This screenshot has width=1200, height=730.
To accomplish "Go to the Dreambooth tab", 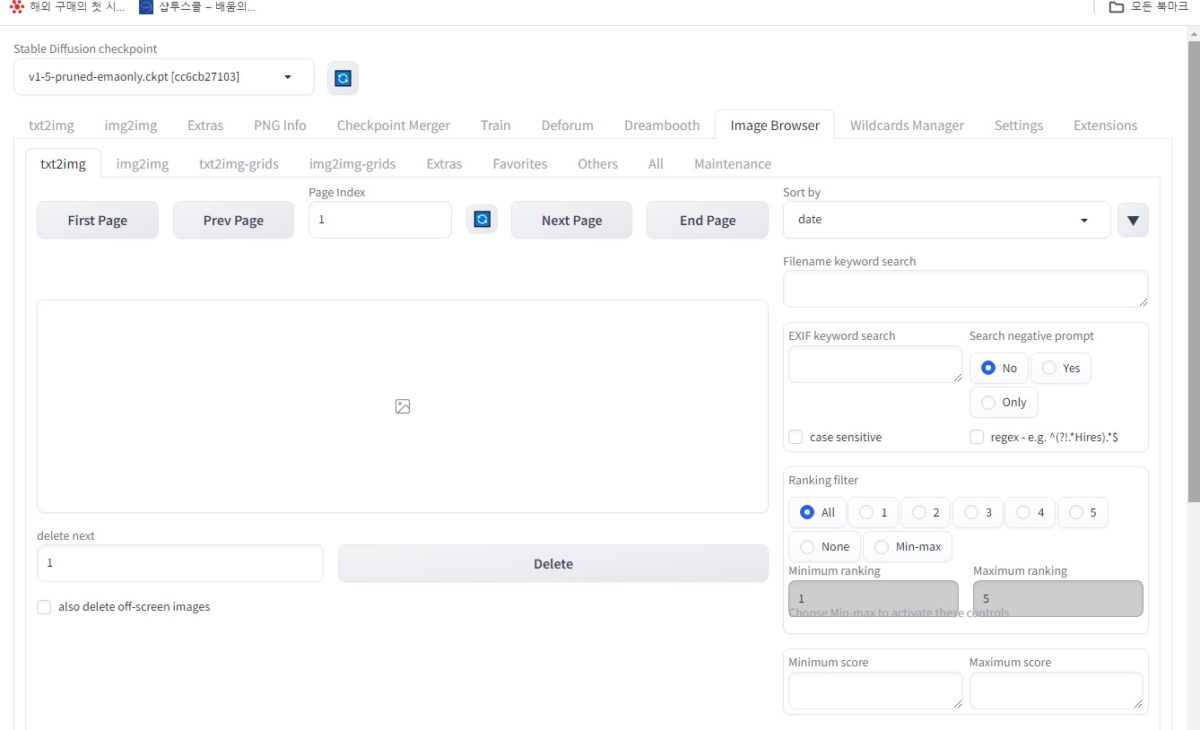I will click(x=662, y=125).
